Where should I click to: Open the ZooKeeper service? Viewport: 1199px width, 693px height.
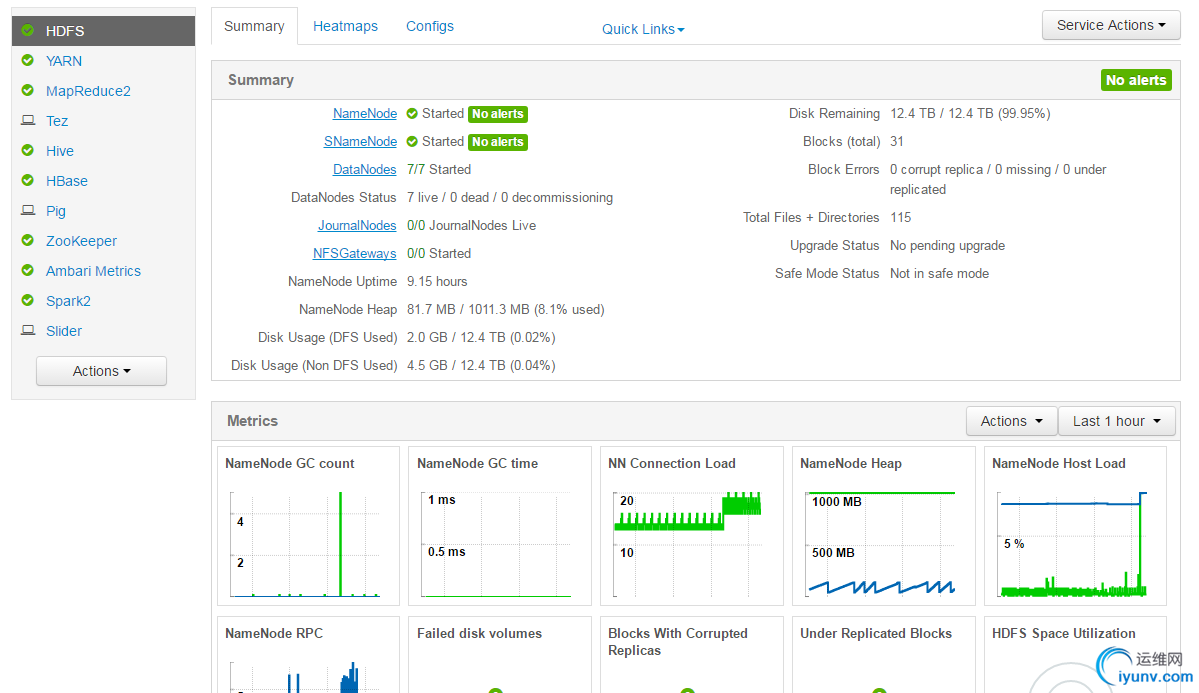click(x=81, y=241)
